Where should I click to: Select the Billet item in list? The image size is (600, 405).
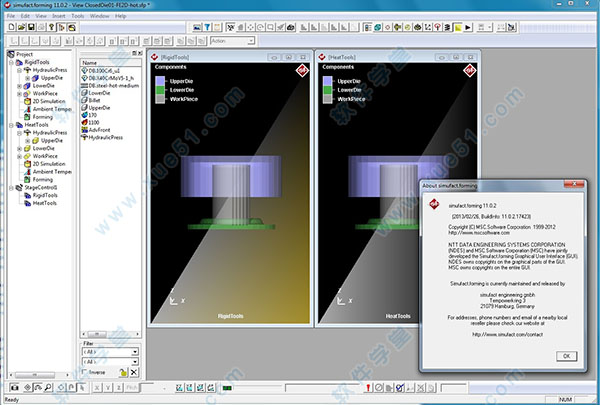pos(96,101)
